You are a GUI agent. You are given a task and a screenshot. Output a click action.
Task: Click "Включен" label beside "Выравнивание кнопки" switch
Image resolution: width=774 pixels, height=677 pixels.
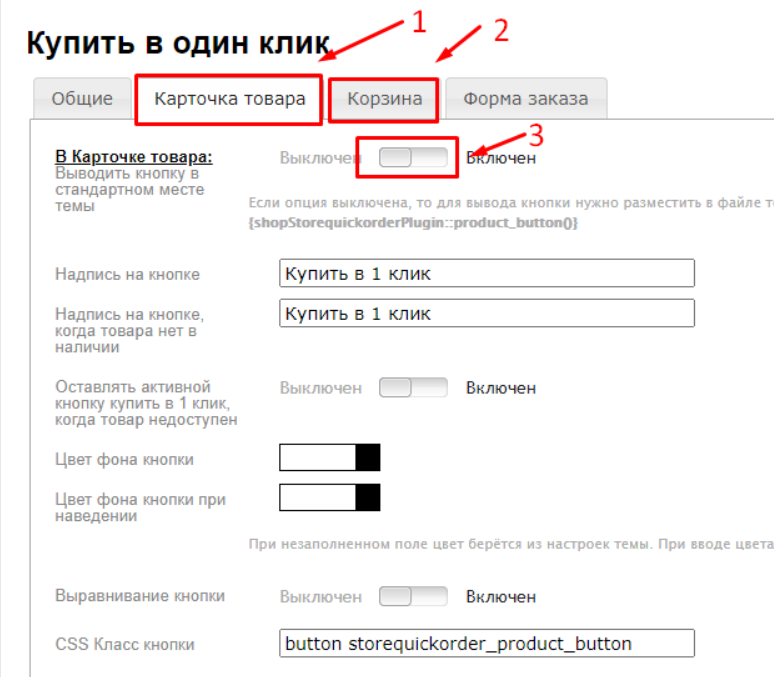point(501,597)
